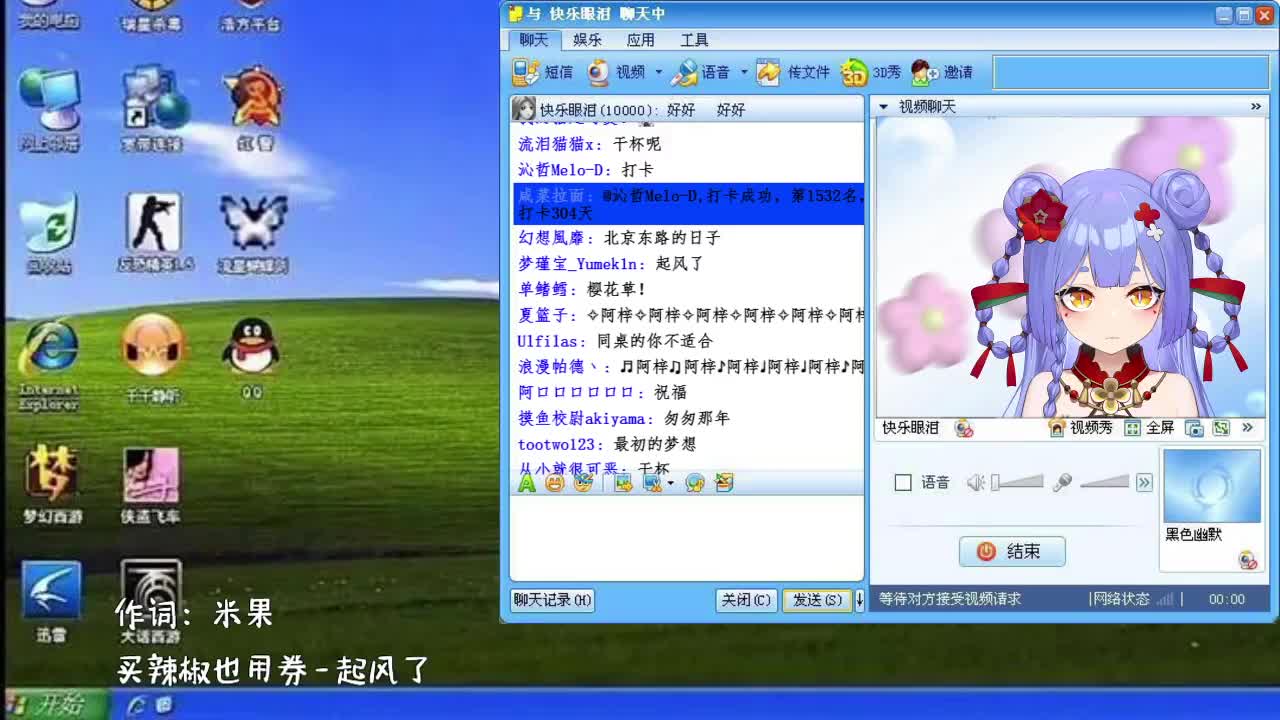Open 反恐精英 Counter-Strike desktop icon
1280x720 pixels.
point(154,233)
